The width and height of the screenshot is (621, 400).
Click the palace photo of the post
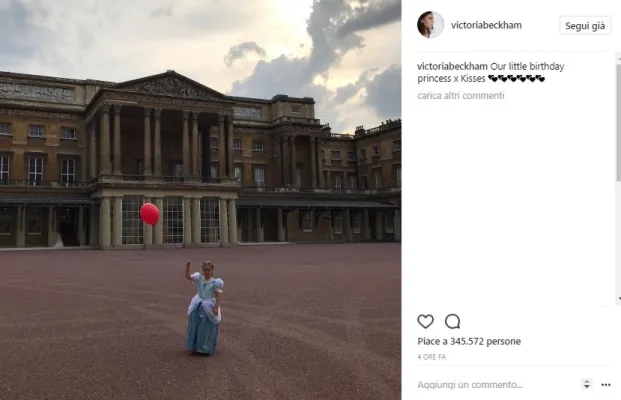(200, 200)
